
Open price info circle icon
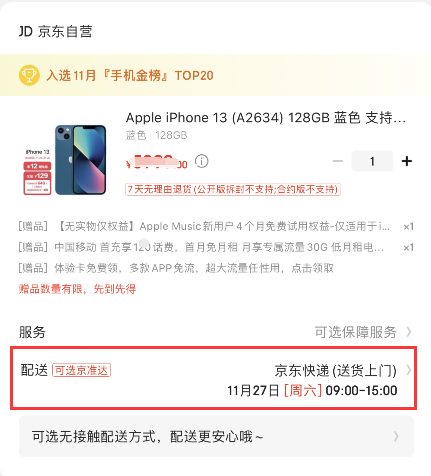202,161
